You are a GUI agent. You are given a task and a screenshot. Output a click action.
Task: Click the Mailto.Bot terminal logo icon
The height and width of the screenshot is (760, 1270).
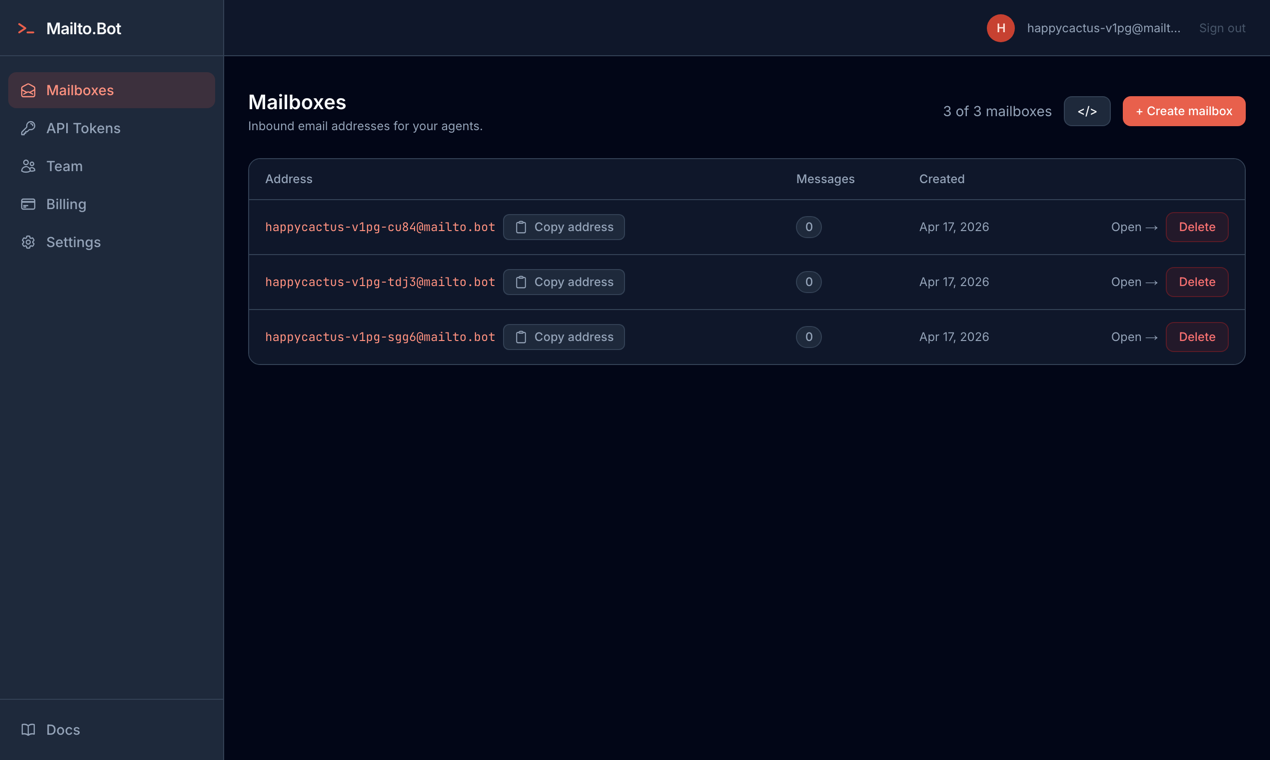click(26, 28)
